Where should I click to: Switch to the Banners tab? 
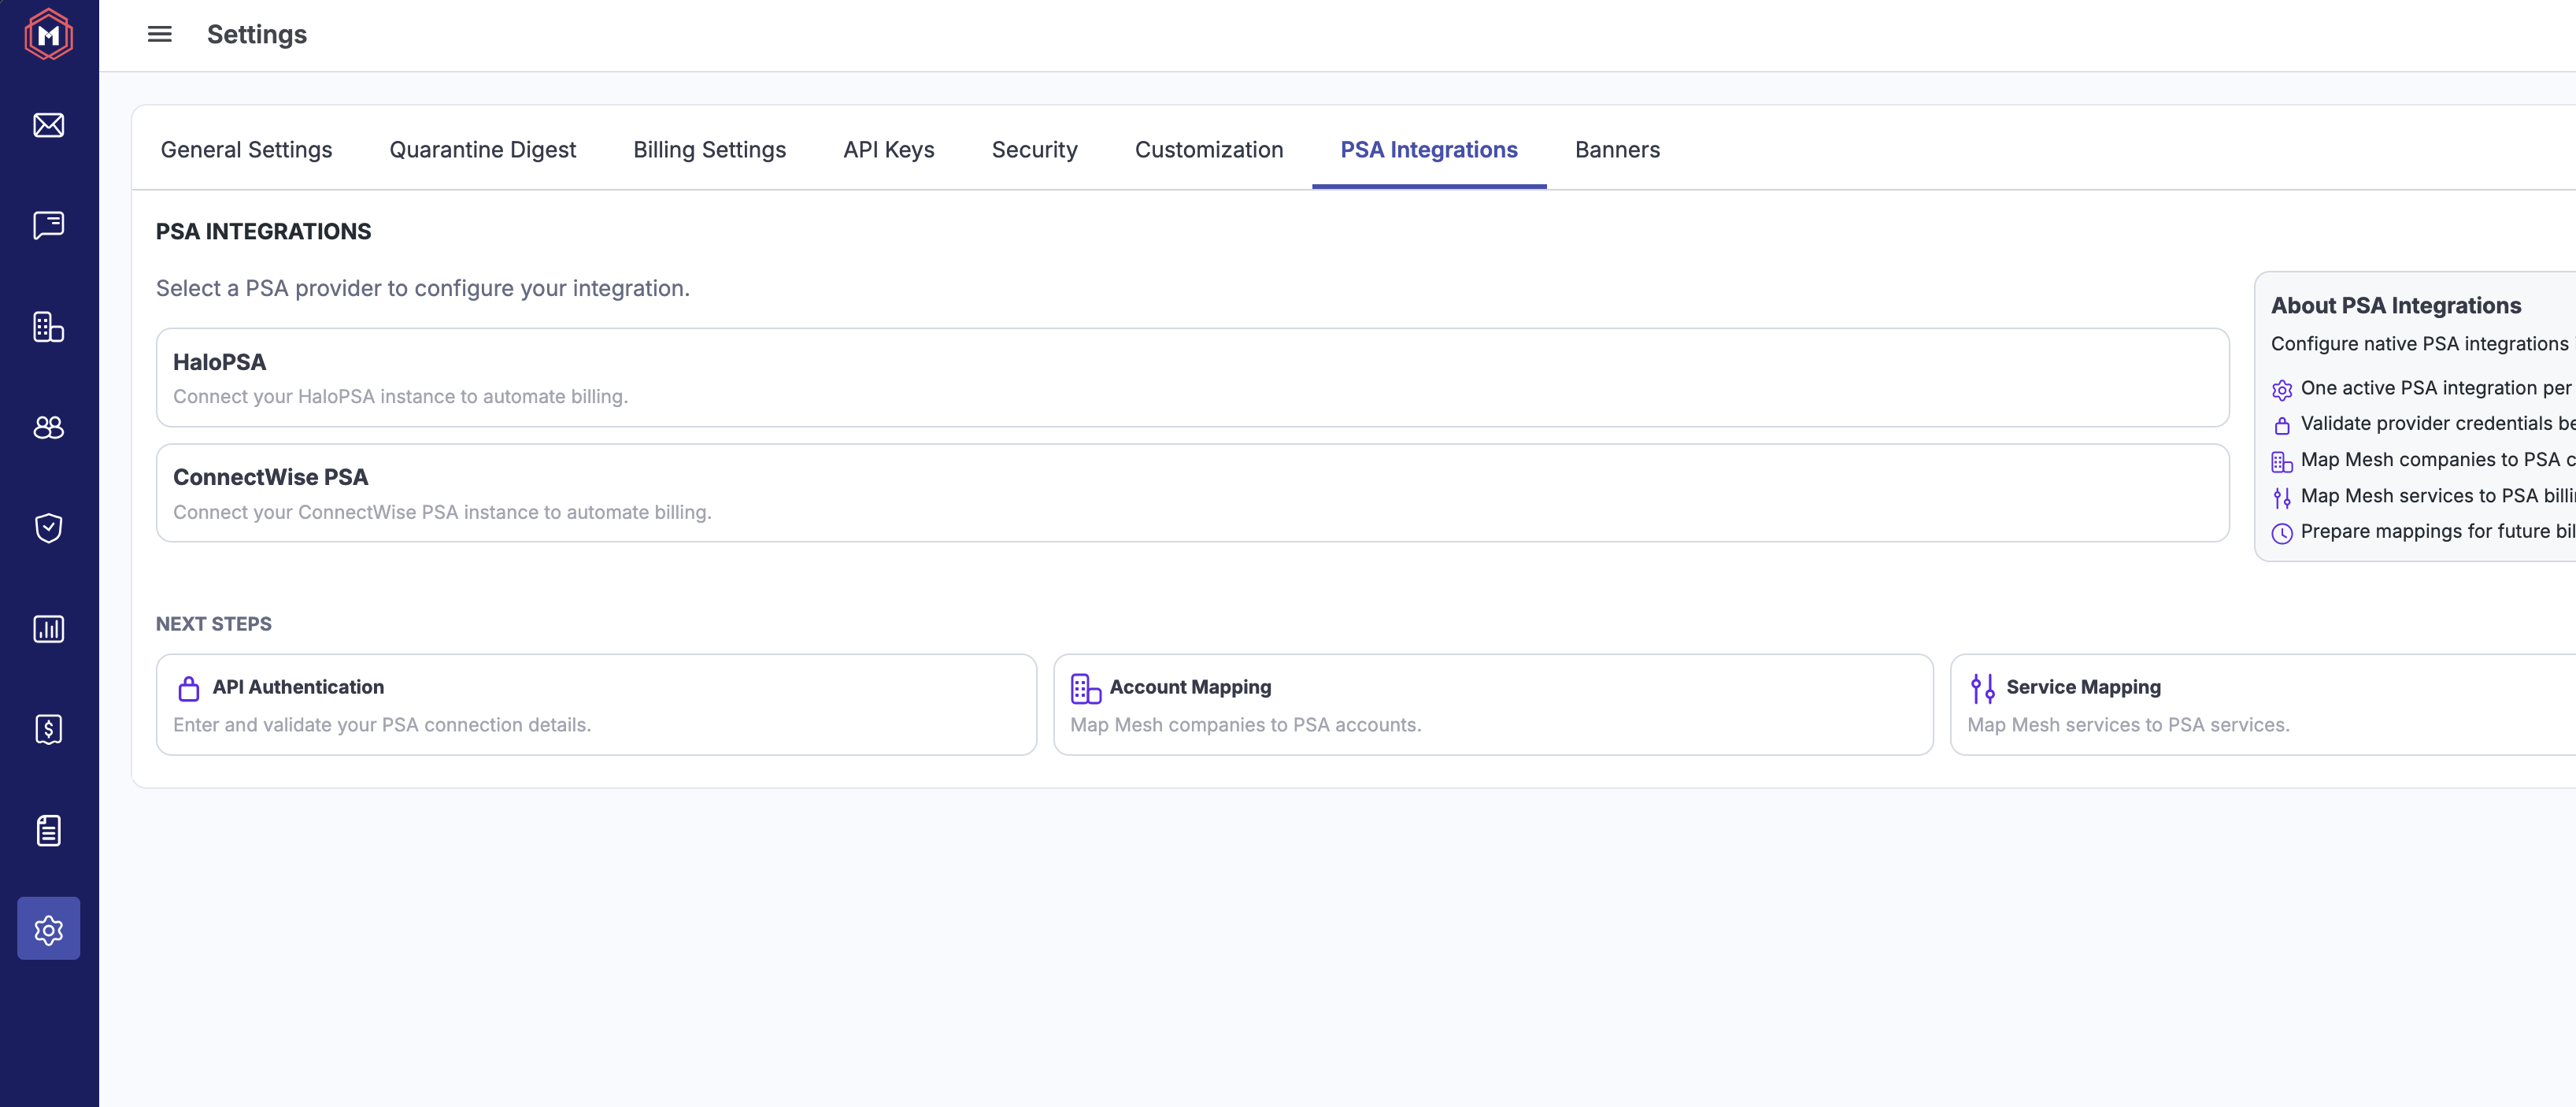tap(1617, 149)
